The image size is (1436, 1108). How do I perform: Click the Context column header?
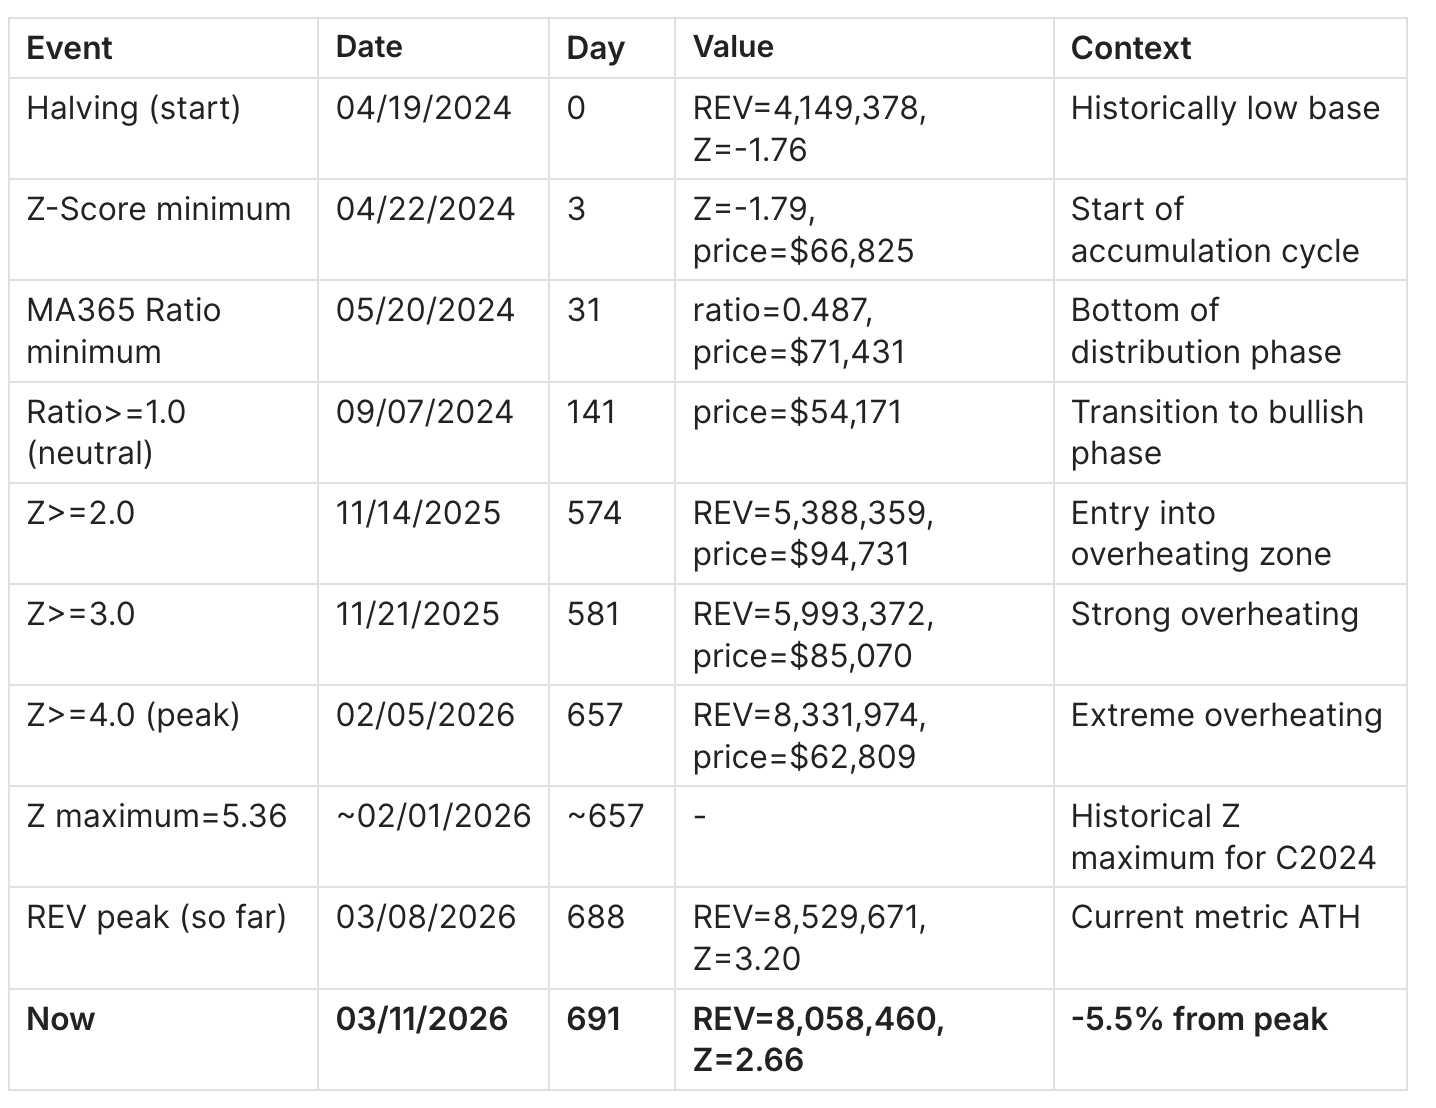tap(1130, 48)
